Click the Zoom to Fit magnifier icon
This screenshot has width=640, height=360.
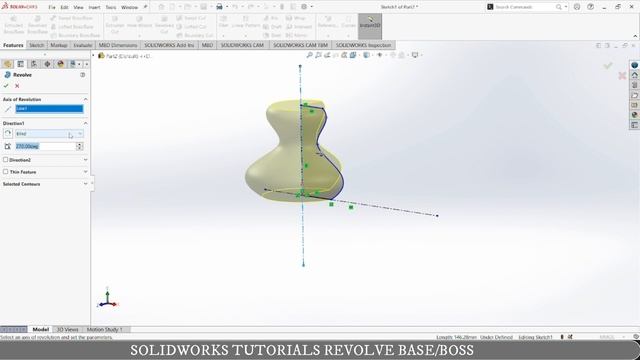[x=310, y=55]
